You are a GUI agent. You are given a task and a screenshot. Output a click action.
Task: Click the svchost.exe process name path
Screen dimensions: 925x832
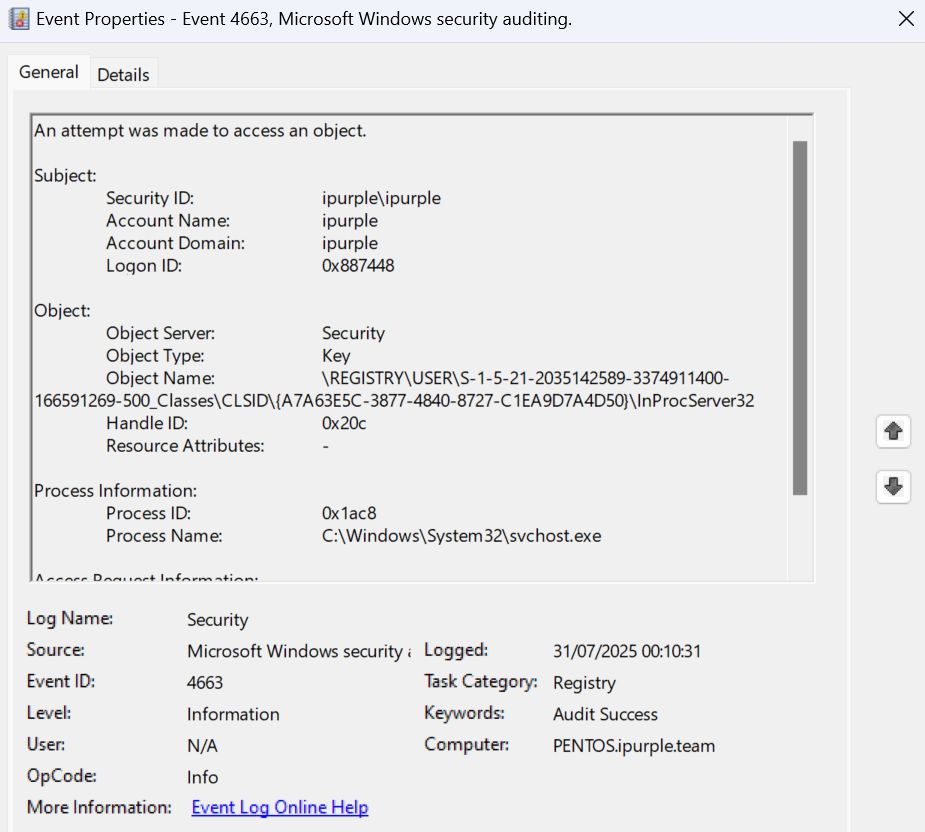[x=461, y=535]
